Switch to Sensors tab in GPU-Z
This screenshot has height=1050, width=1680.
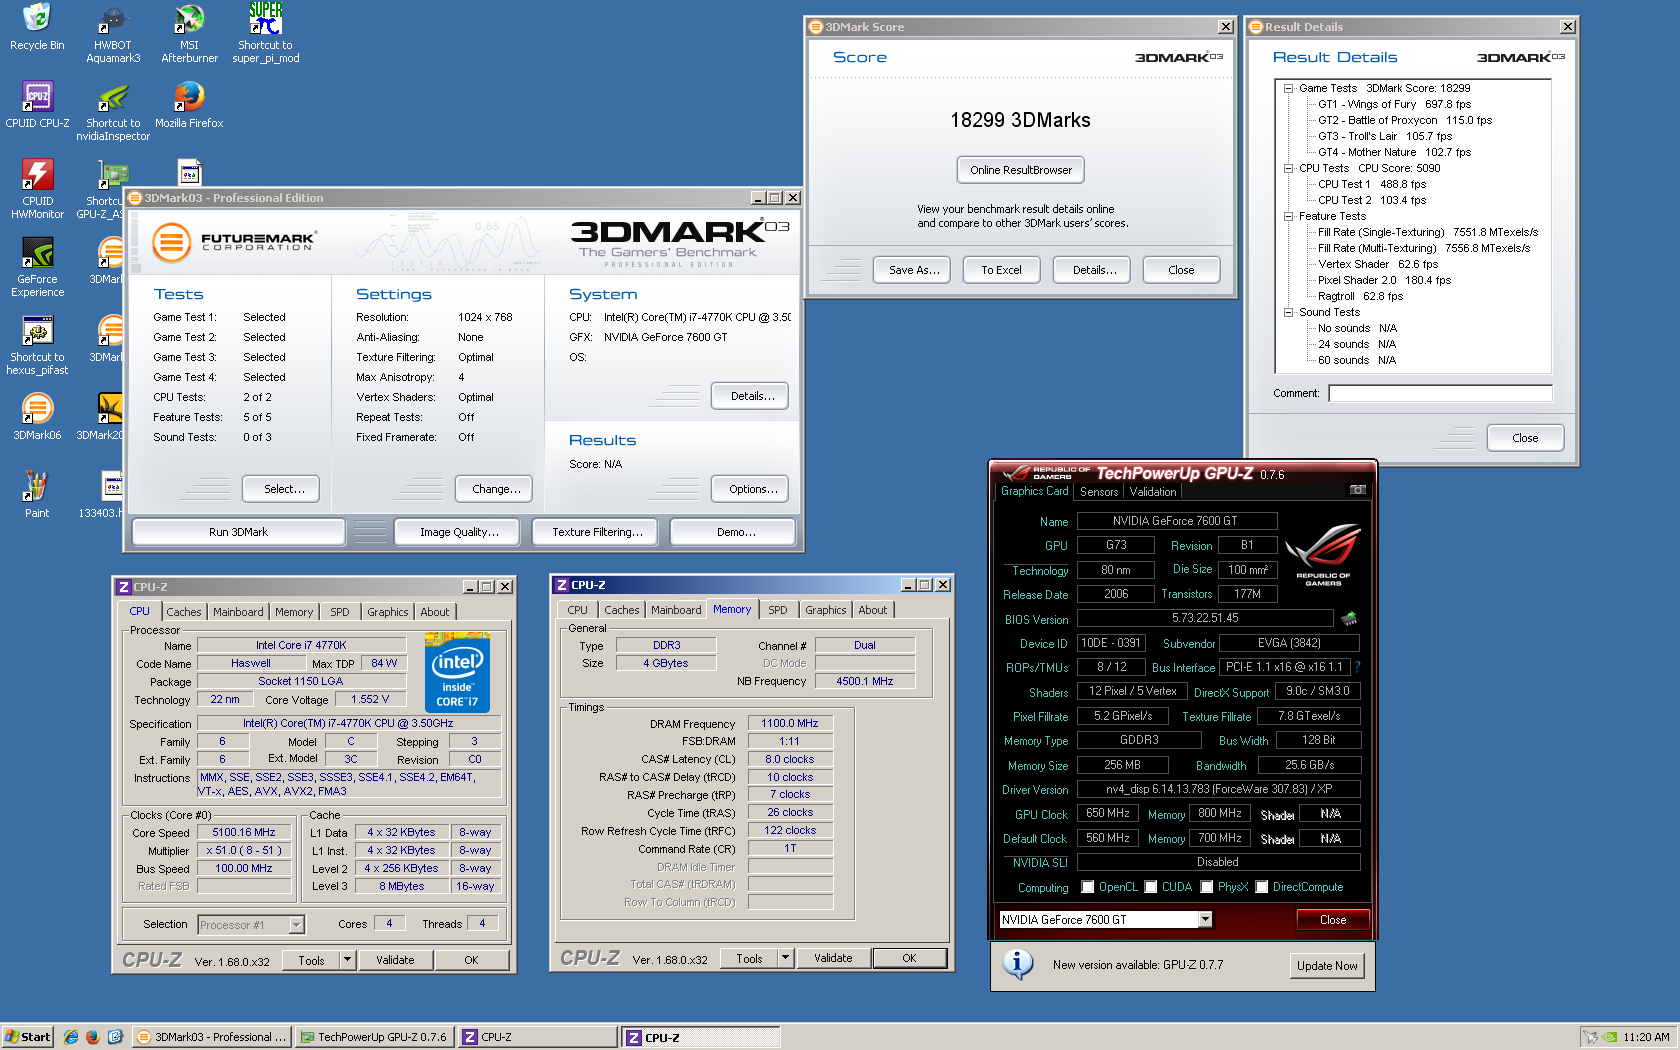pyautogui.click(x=1099, y=492)
